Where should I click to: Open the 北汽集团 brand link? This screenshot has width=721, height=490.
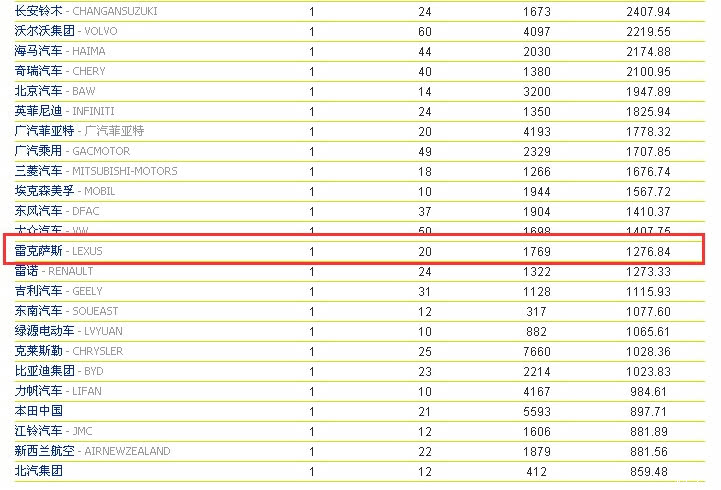[x=39, y=471]
